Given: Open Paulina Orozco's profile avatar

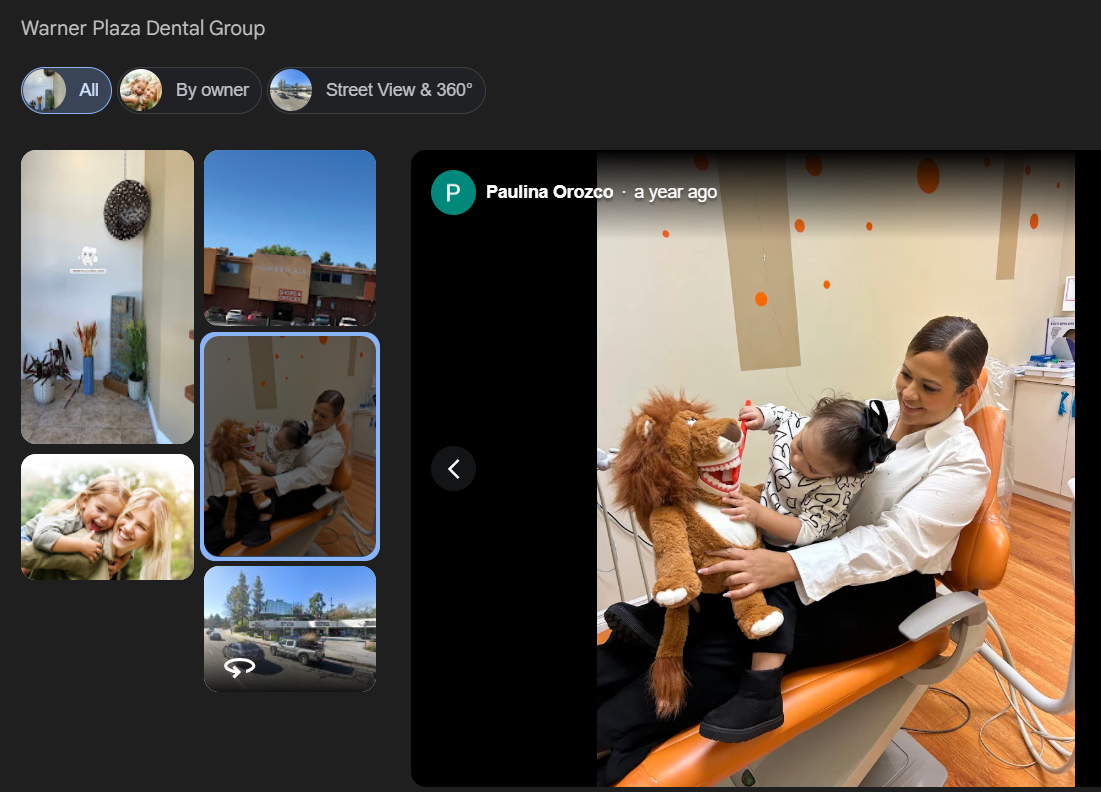Looking at the screenshot, I should (x=453, y=192).
